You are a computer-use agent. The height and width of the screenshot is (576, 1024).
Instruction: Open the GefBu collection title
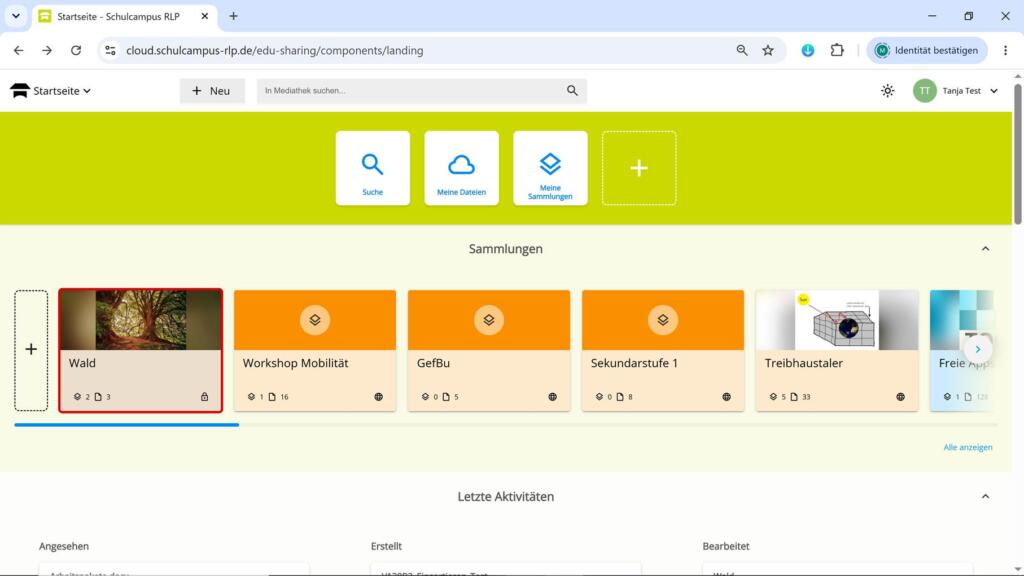433,363
